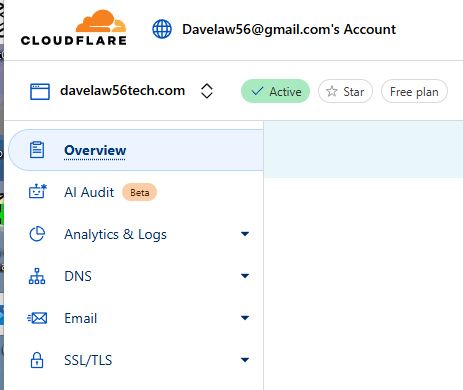The width and height of the screenshot is (463, 390).
Task: Click the browser window icon beside davelaw56tech.com
Action: [40, 91]
